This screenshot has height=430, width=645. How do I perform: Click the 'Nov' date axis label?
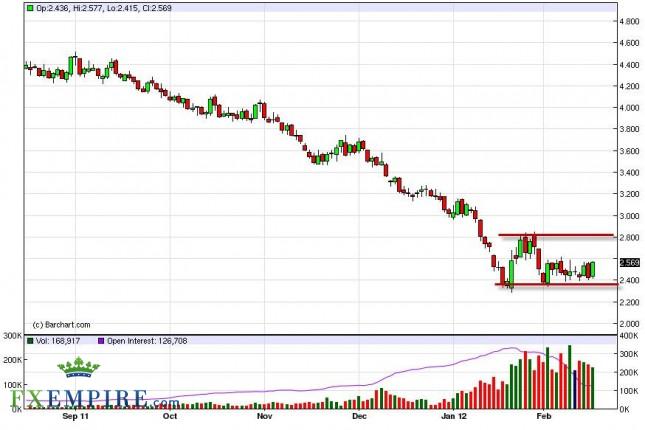coord(264,416)
